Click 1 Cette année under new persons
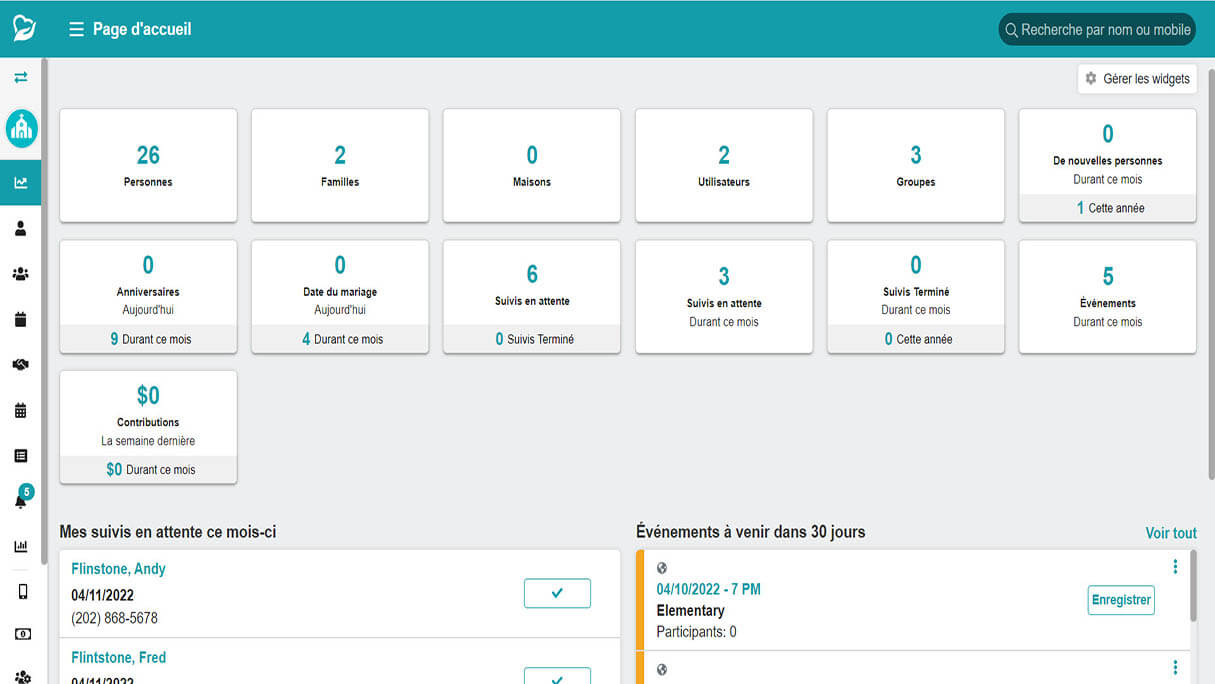Image resolution: width=1215 pixels, height=684 pixels. [1108, 208]
